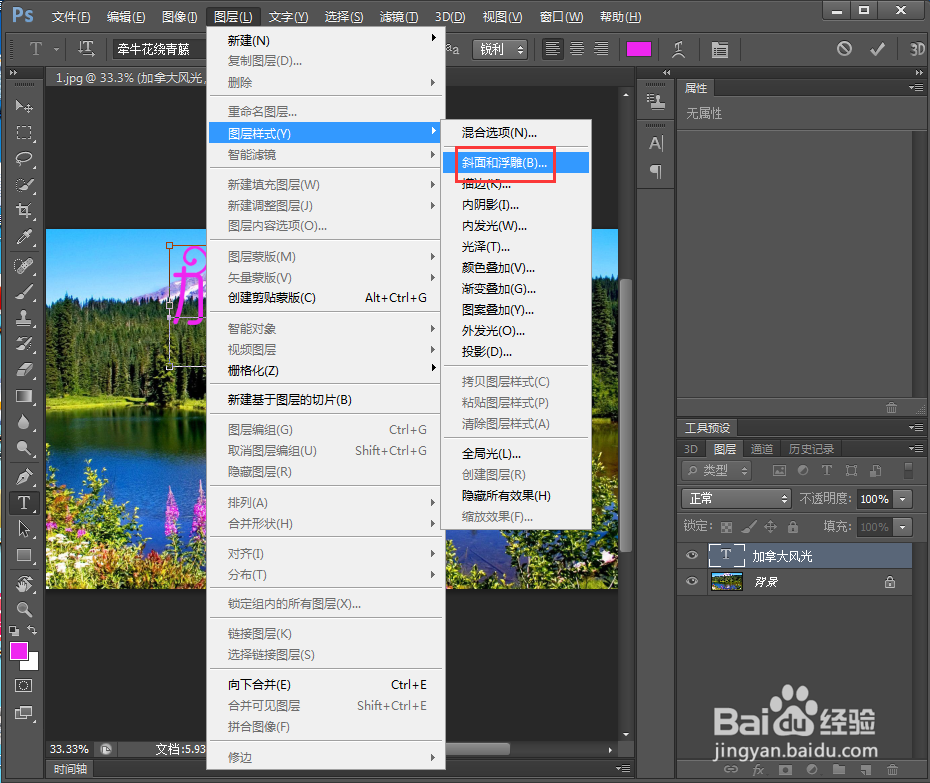
Task: Toggle lock position in the Layers panel
Action: (769, 527)
